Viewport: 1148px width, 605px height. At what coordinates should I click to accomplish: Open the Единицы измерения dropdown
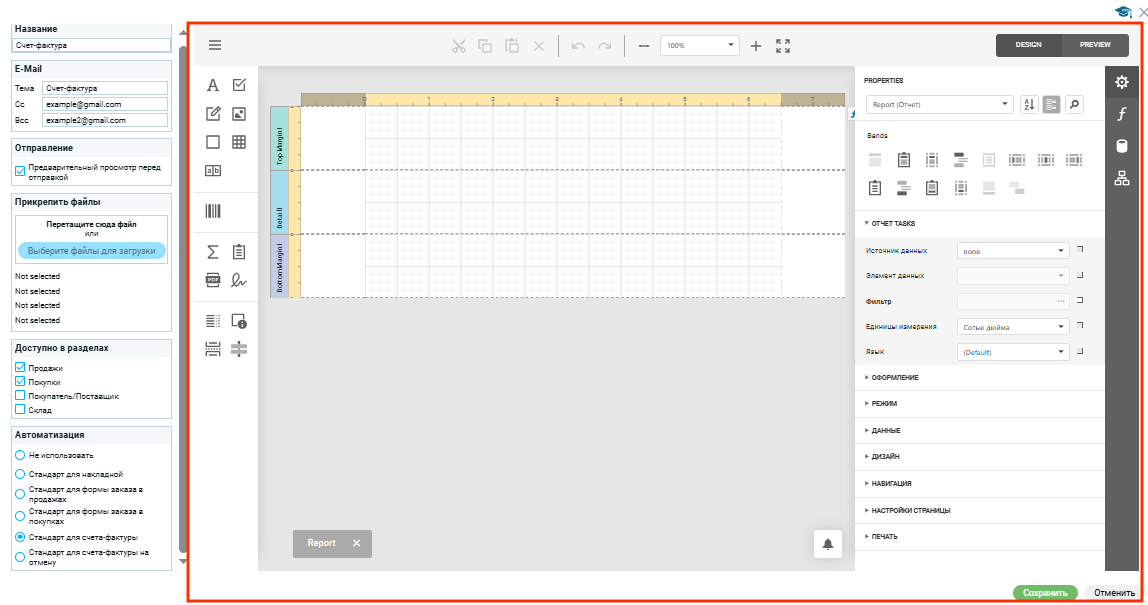tap(1013, 326)
